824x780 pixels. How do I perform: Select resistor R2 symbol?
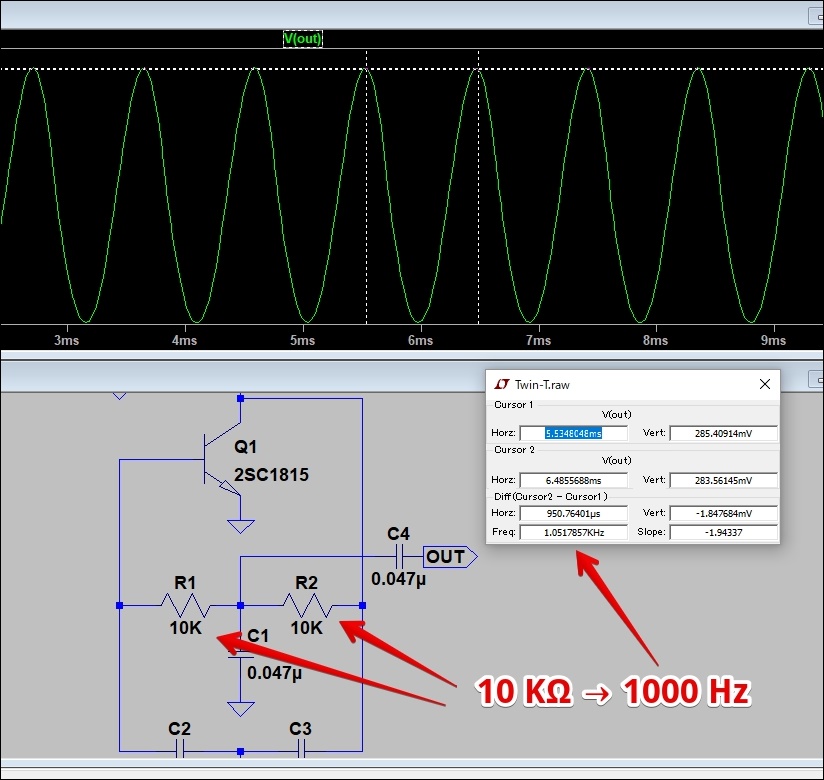tap(307, 605)
